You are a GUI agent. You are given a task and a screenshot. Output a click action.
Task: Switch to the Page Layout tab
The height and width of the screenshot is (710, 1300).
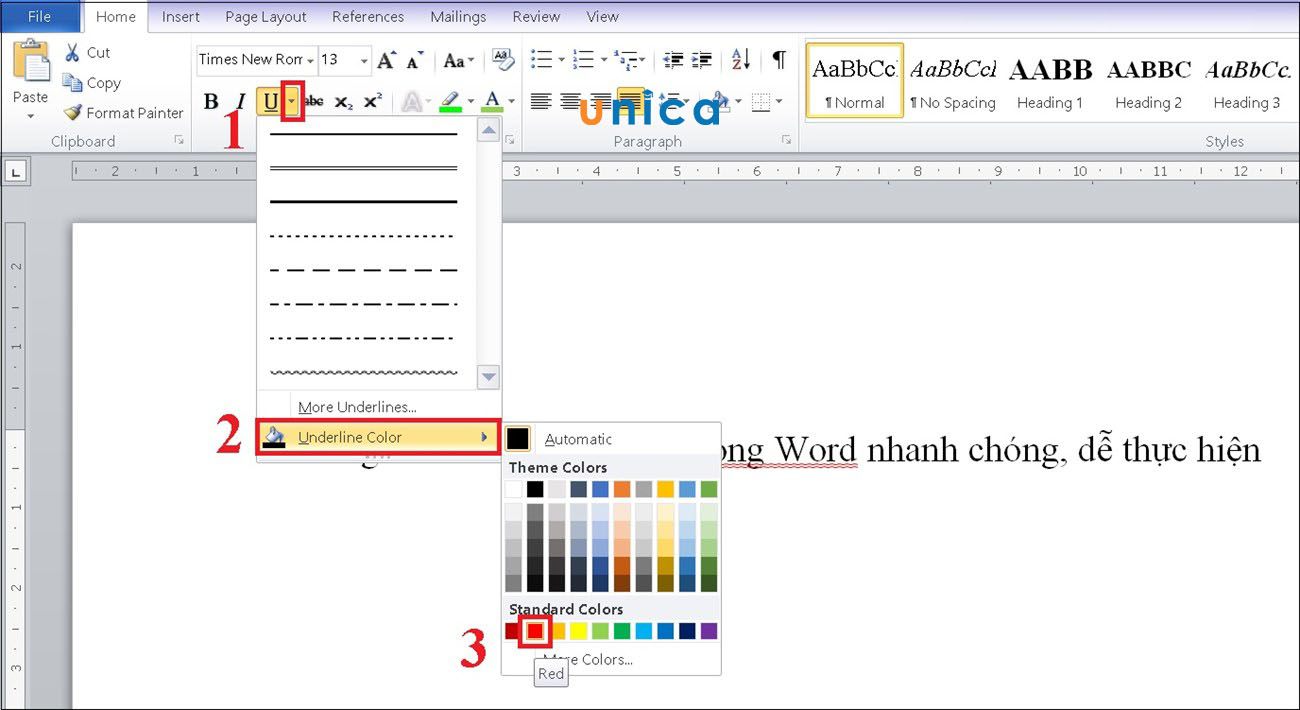tap(266, 16)
